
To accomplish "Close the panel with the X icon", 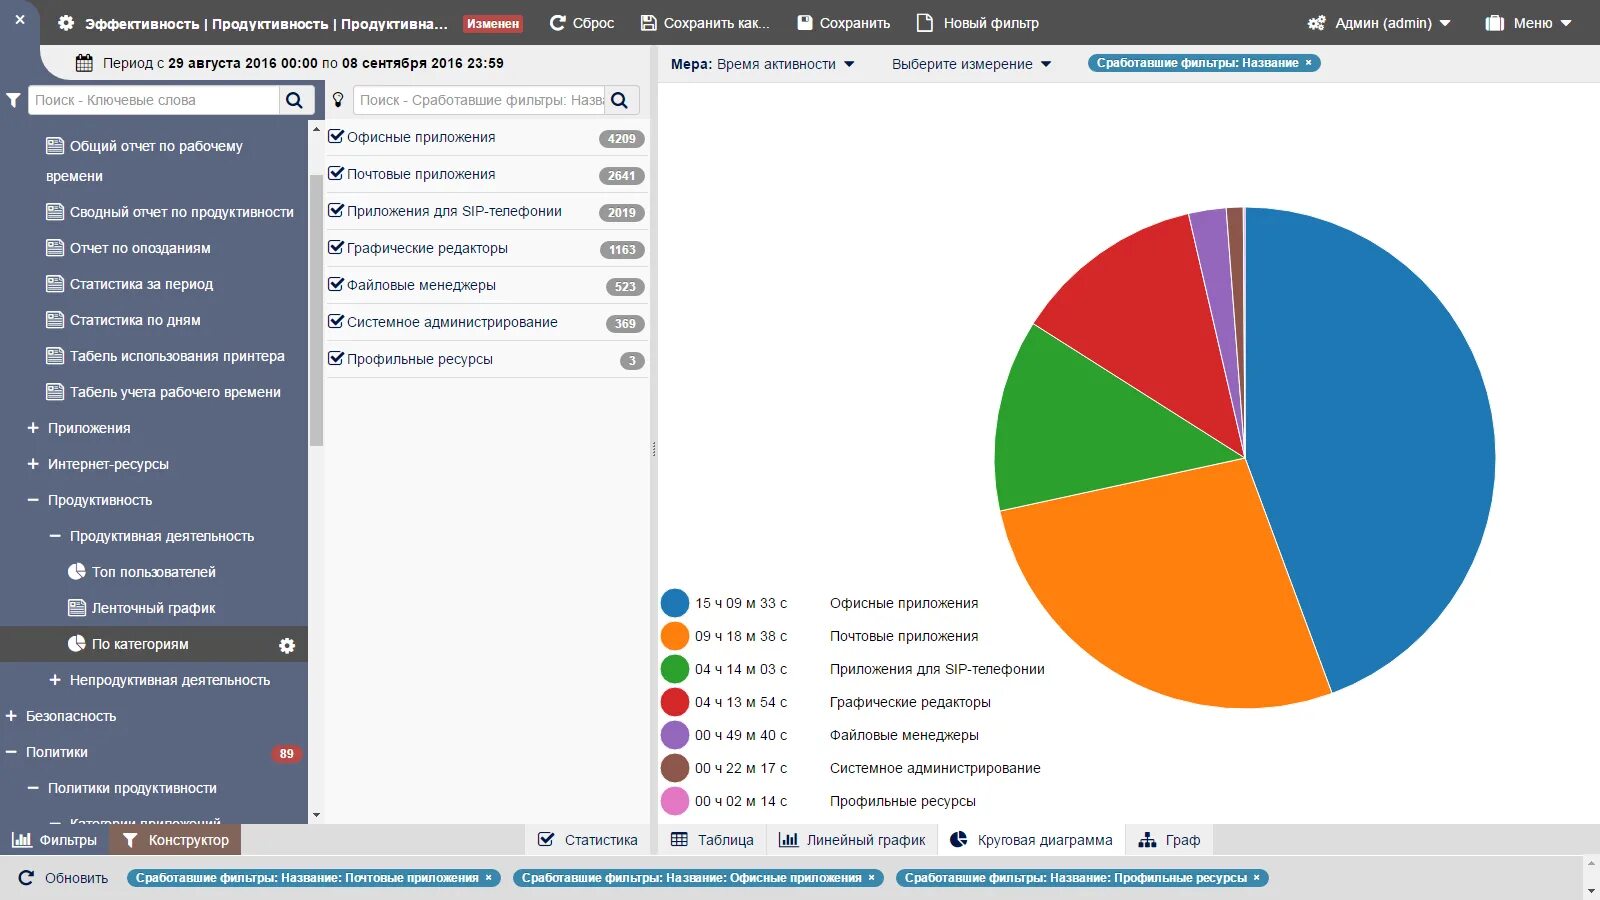I will point(20,20).
